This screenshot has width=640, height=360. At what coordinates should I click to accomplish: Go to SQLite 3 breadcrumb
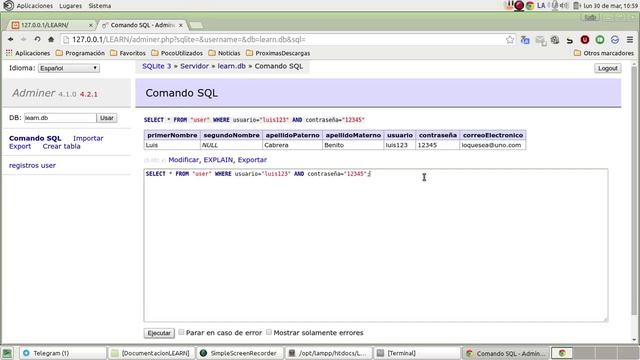click(x=157, y=66)
